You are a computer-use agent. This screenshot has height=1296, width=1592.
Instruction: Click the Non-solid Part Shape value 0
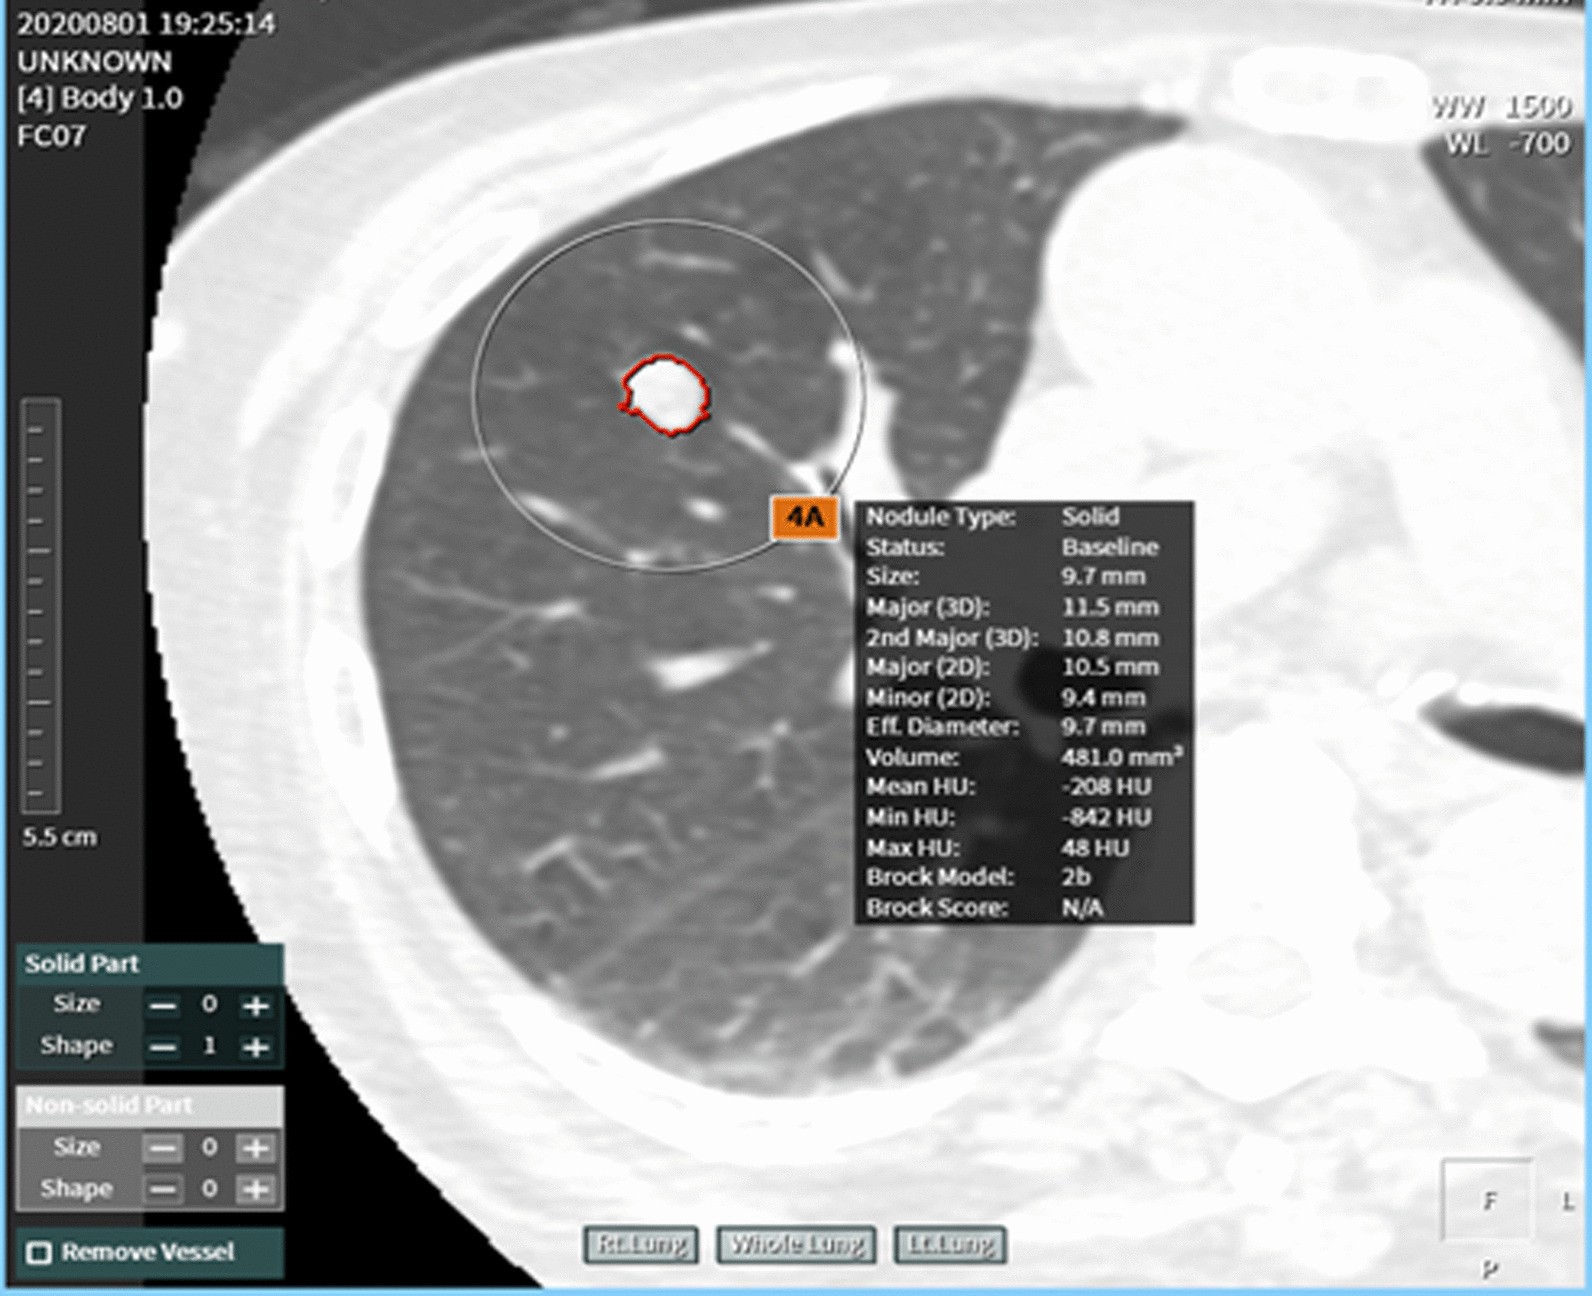click(x=209, y=1188)
